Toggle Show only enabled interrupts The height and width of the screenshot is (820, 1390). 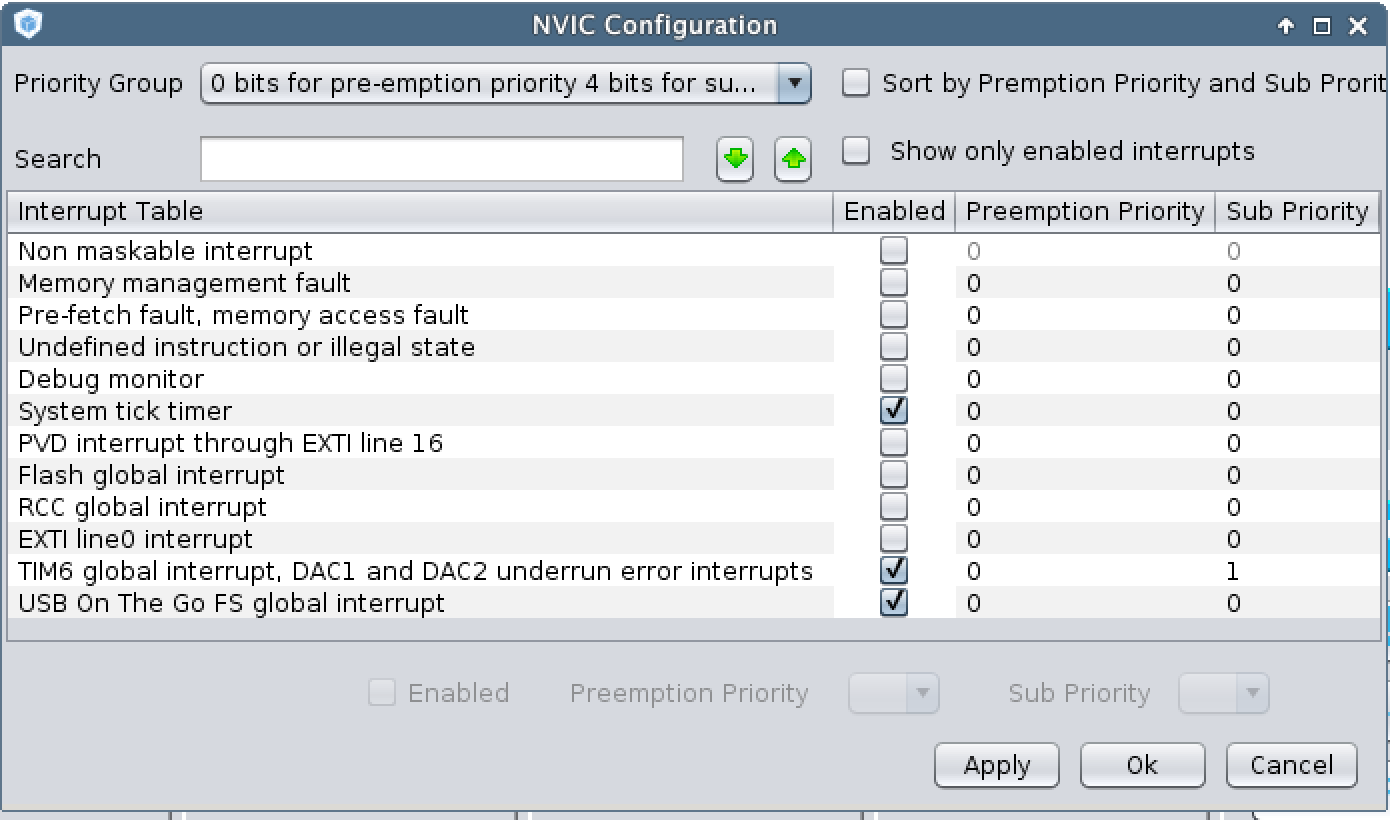coord(856,151)
